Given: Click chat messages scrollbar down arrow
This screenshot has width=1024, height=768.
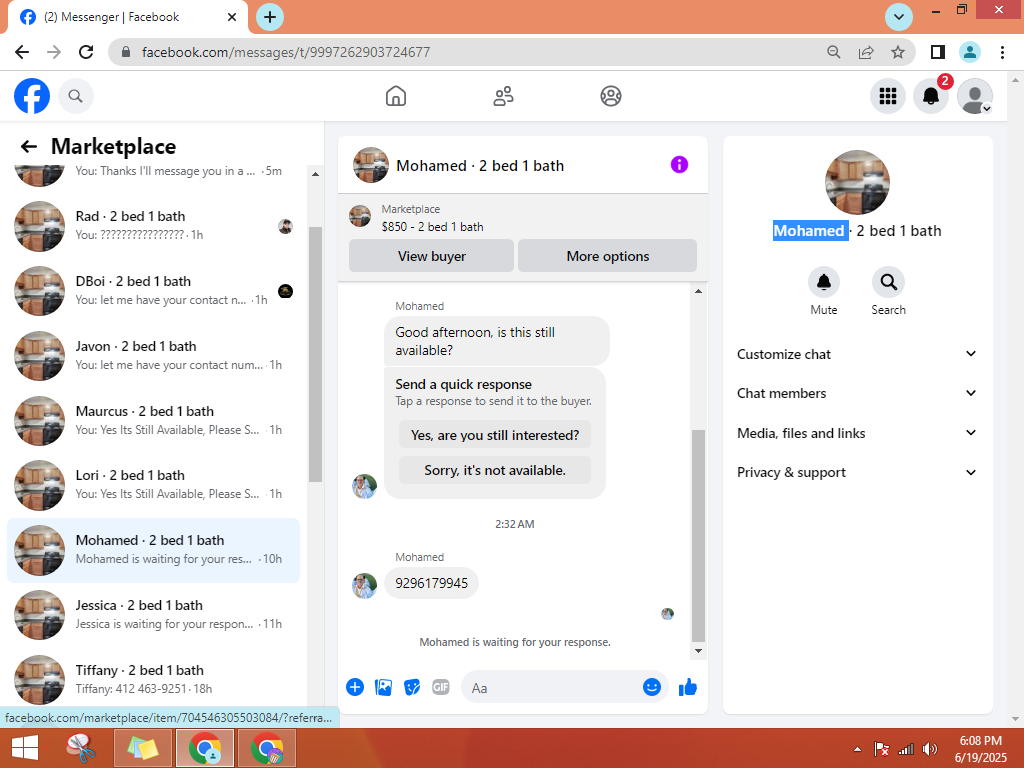Looking at the screenshot, I should click(698, 650).
